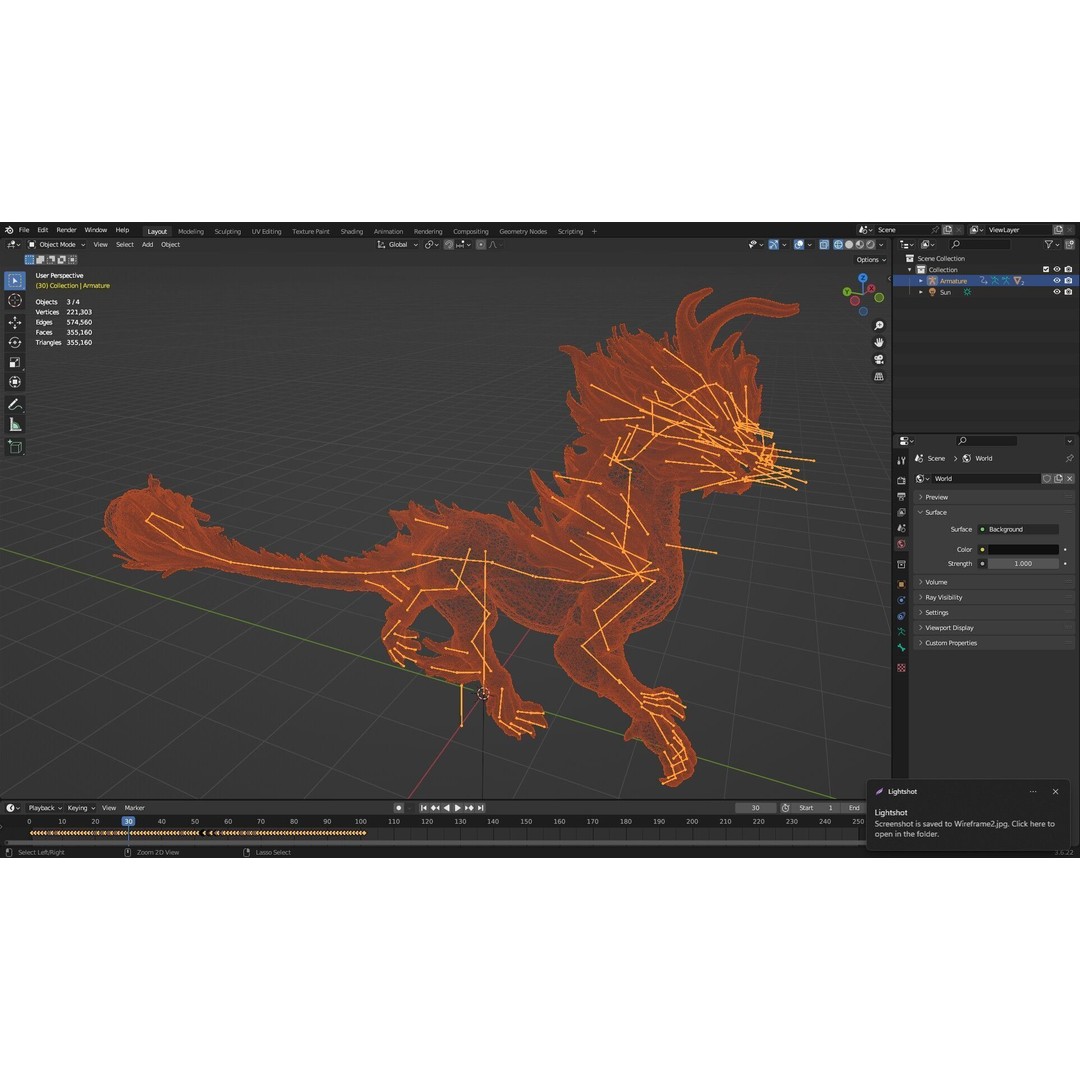The image size is (1080, 1080).
Task: Open the Add menu in viewport header
Action: click(147, 245)
